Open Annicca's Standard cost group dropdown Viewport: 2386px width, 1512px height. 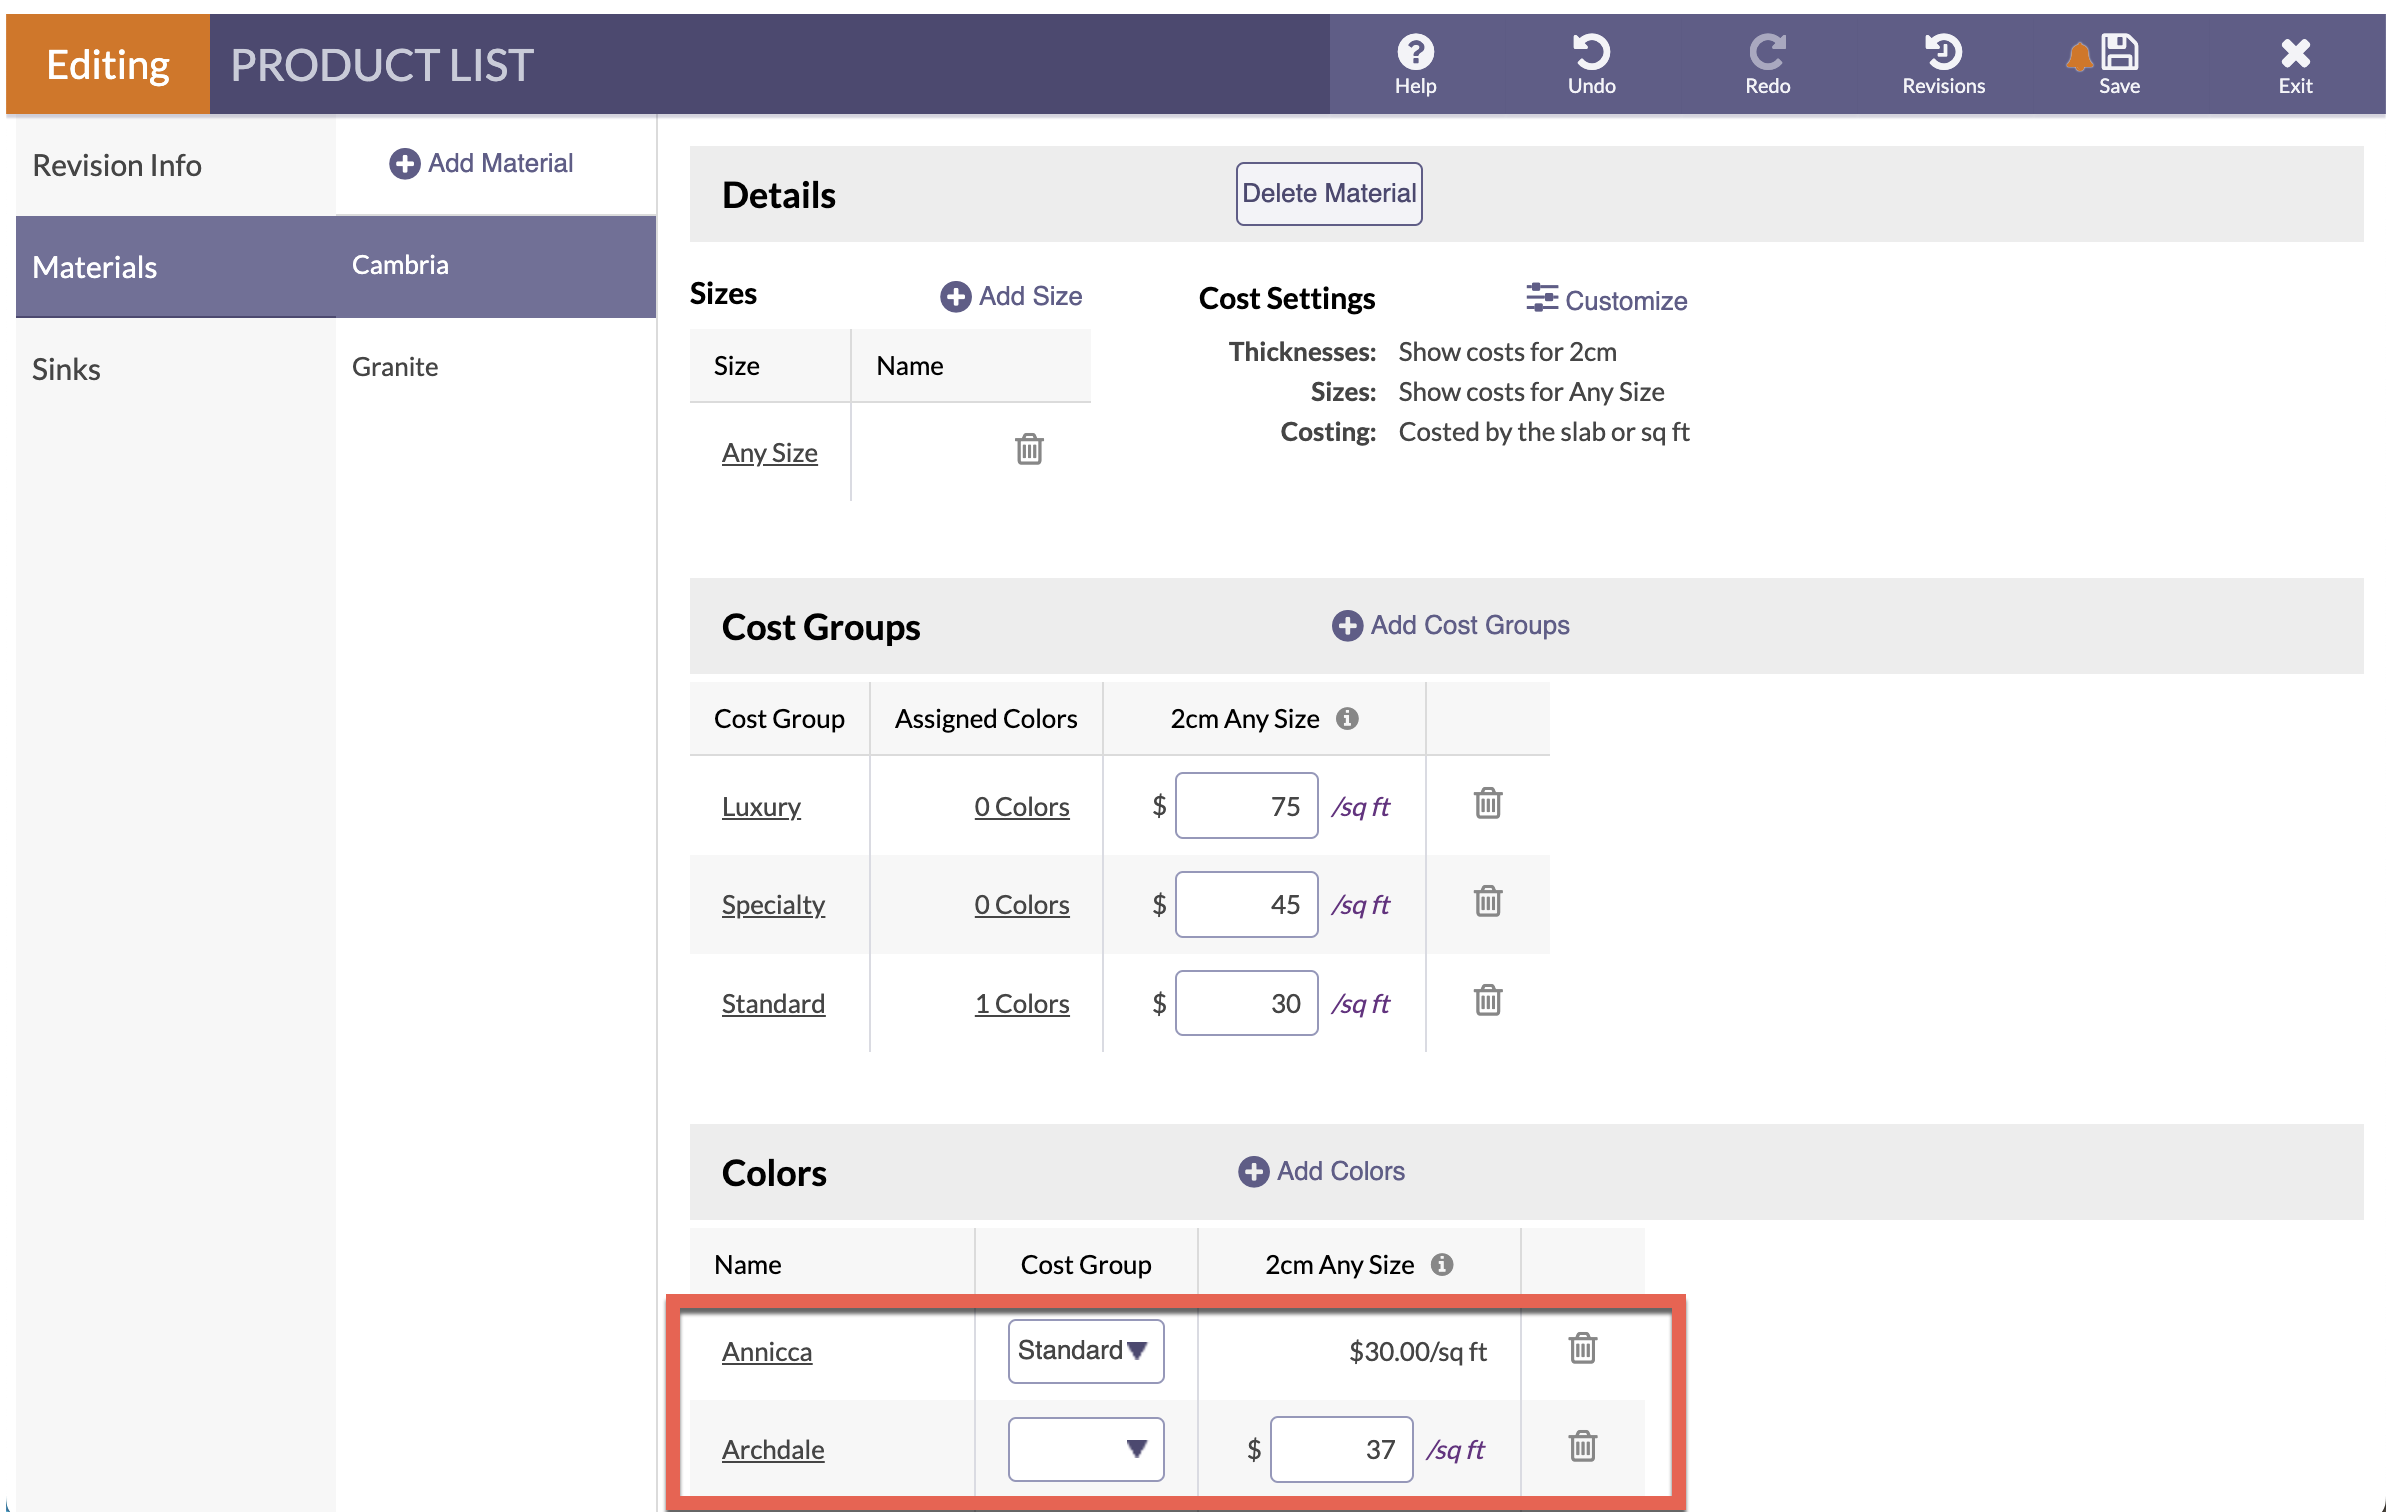[x=1085, y=1351]
